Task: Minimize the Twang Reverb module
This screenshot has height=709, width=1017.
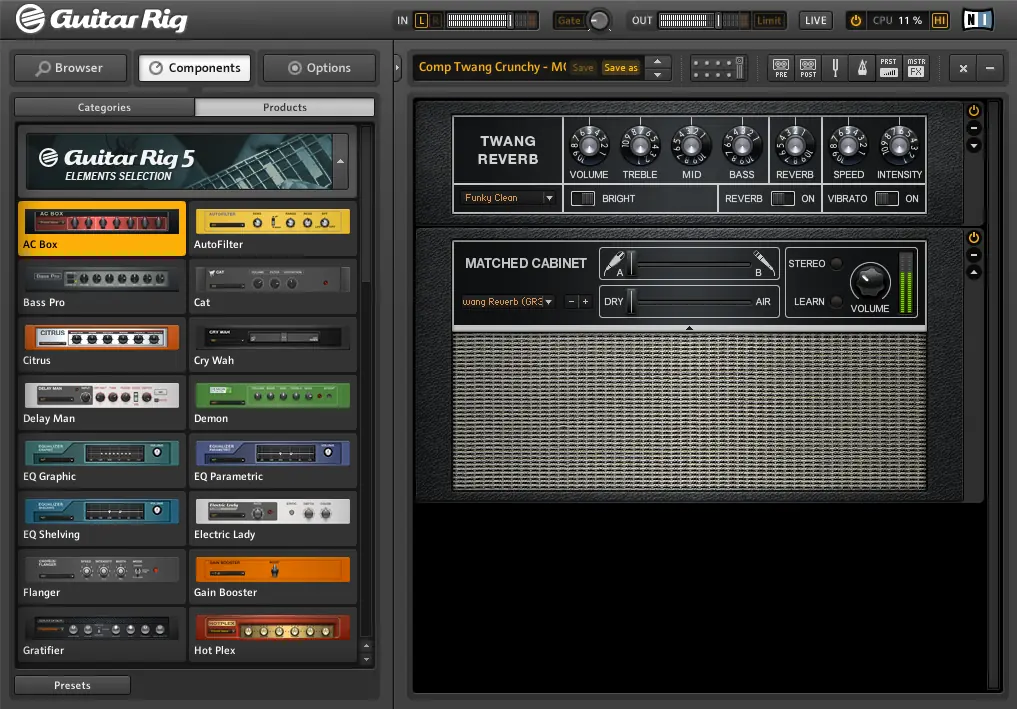Action: click(974, 128)
